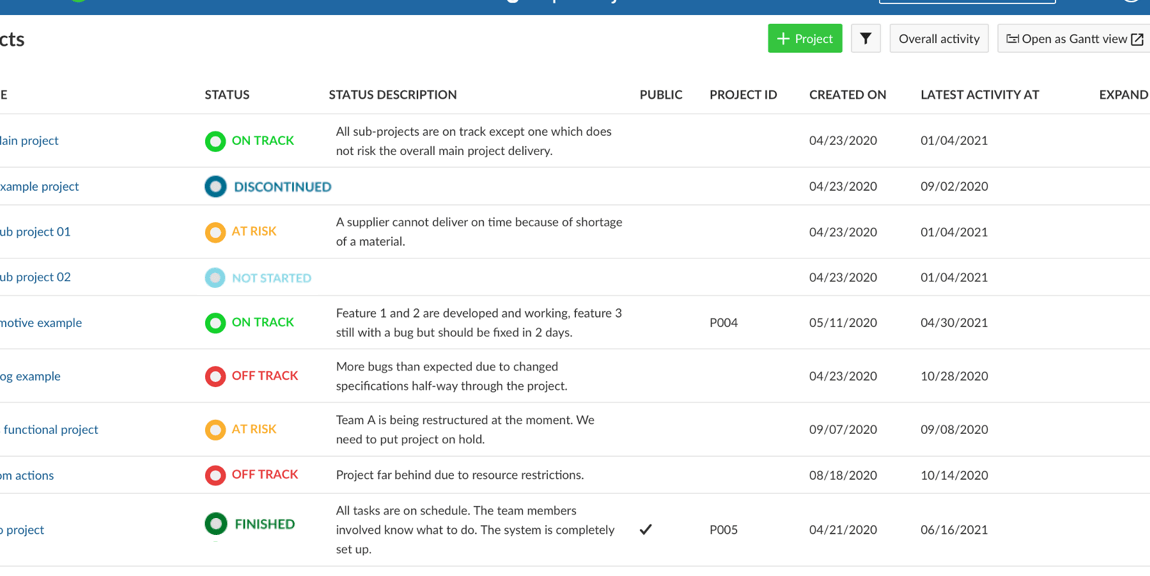
Task: Click red OFF TRACK circle in actions row
Action: pyautogui.click(x=215, y=475)
